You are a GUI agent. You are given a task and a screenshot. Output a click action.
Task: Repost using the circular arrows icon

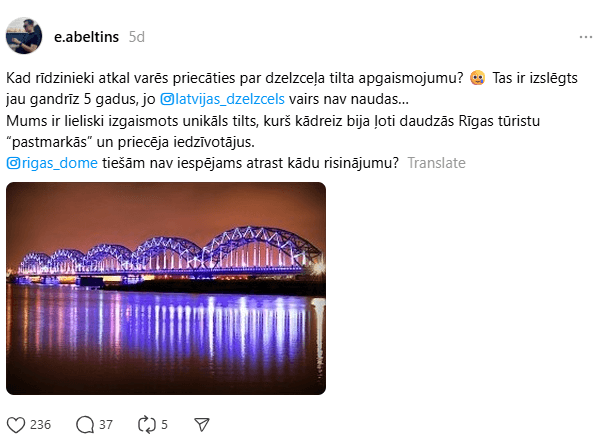147,425
